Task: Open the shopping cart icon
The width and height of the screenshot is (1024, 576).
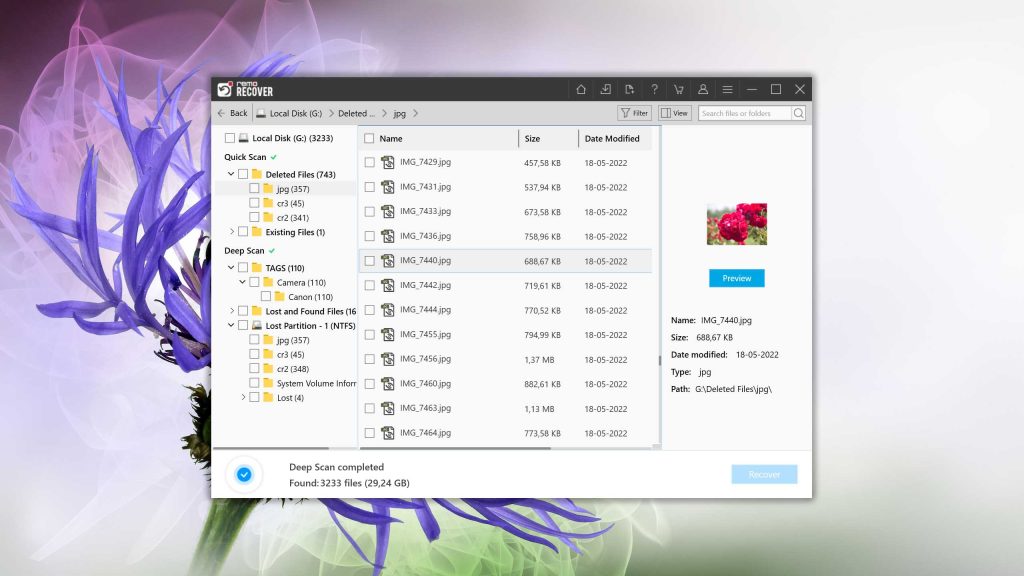Action: click(x=679, y=89)
